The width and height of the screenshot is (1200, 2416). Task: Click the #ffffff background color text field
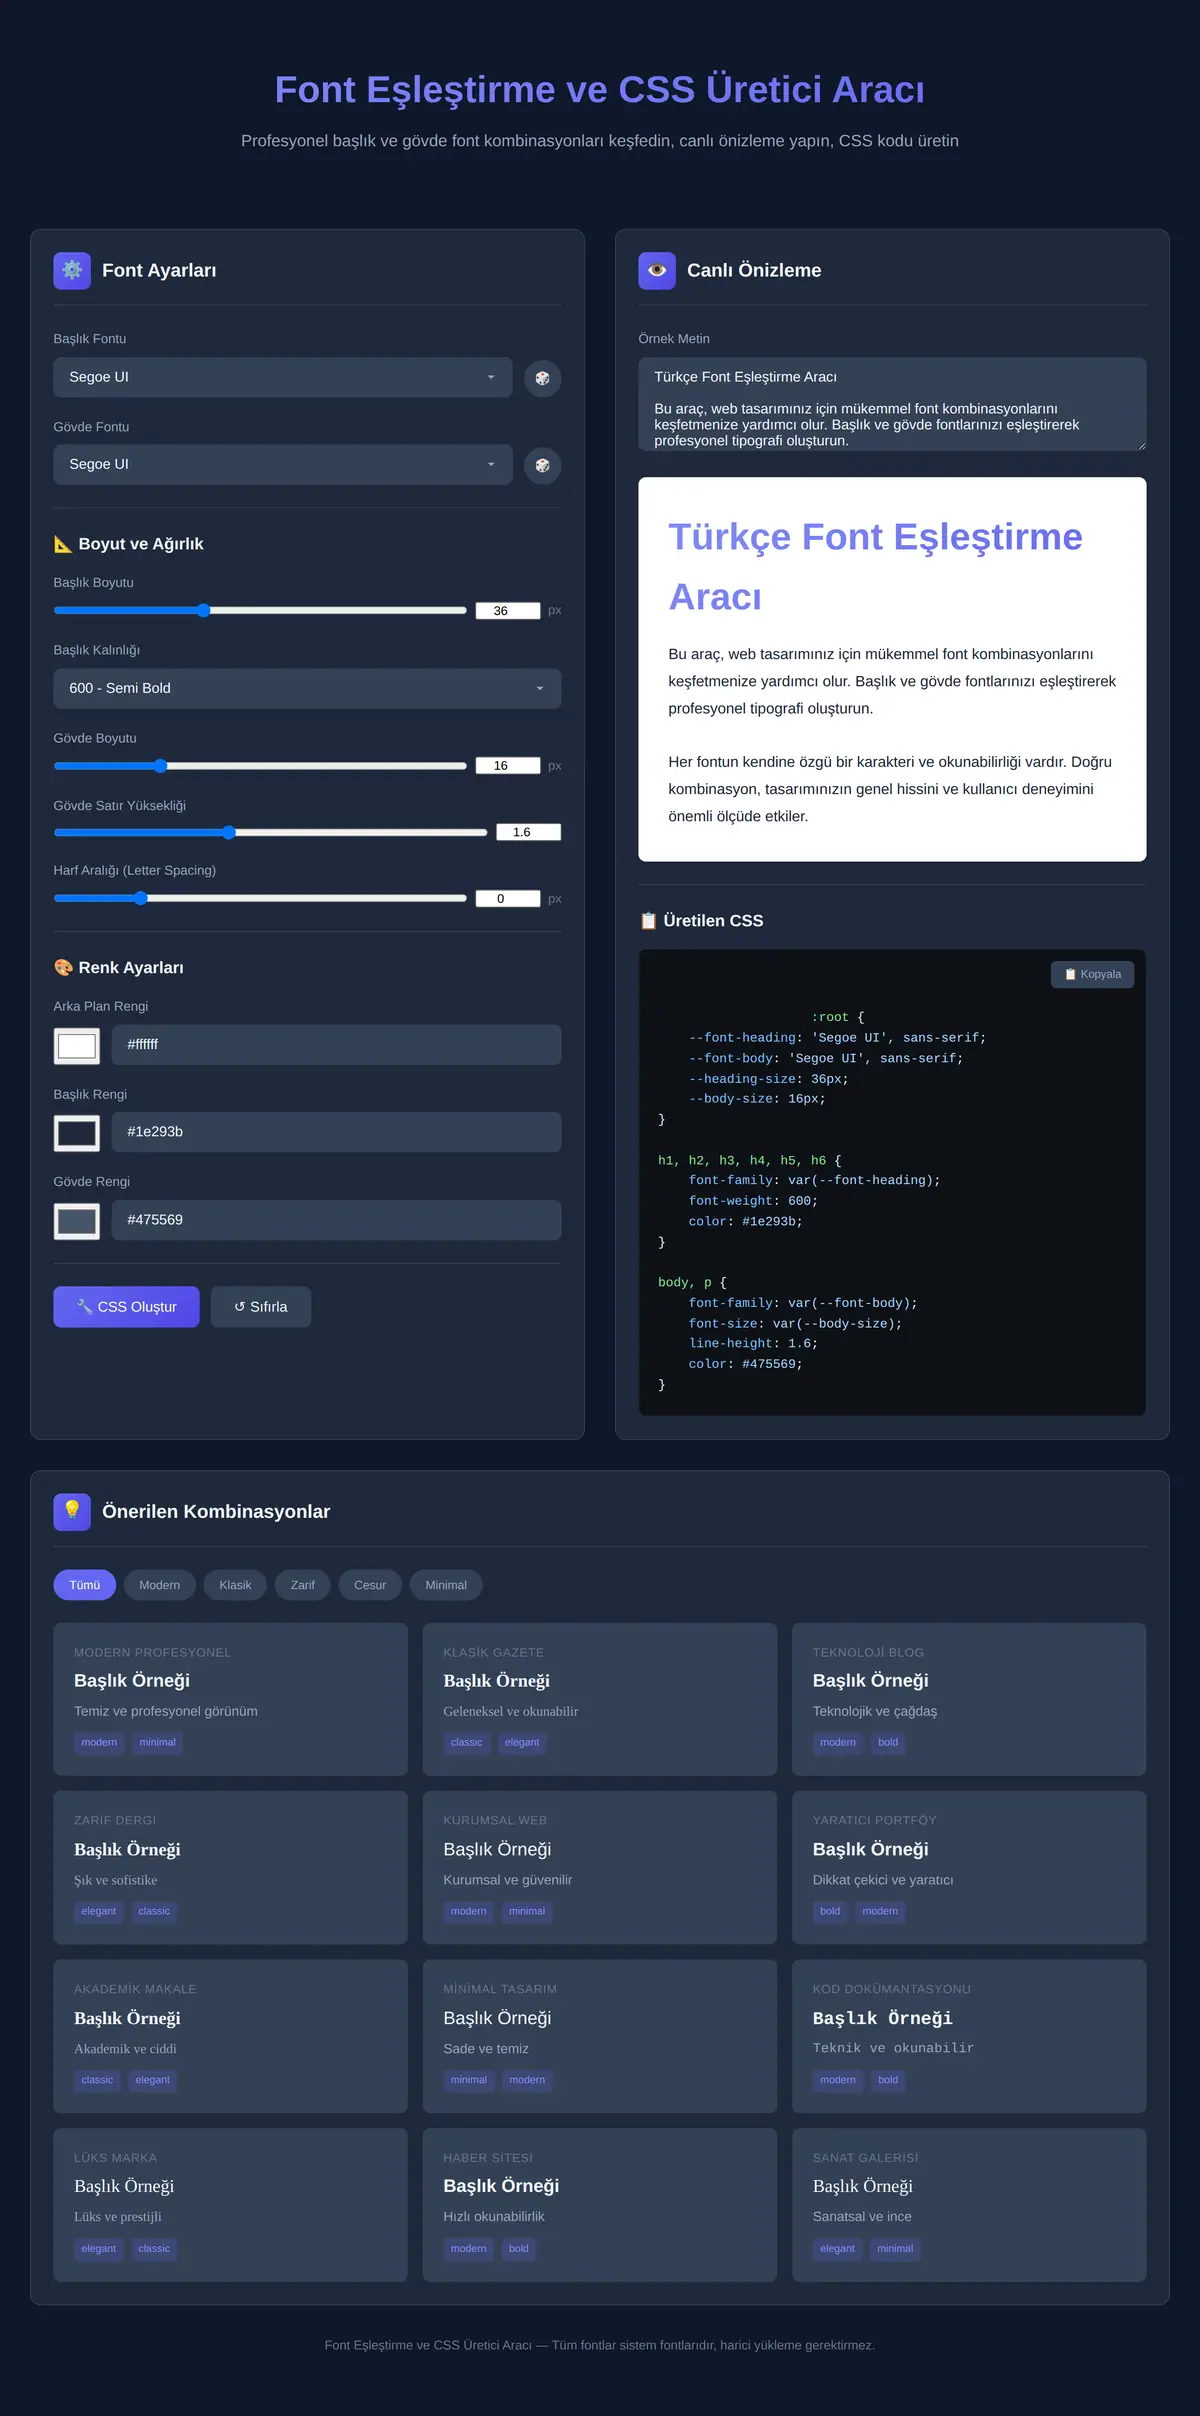pyautogui.click(x=337, y=1044)
